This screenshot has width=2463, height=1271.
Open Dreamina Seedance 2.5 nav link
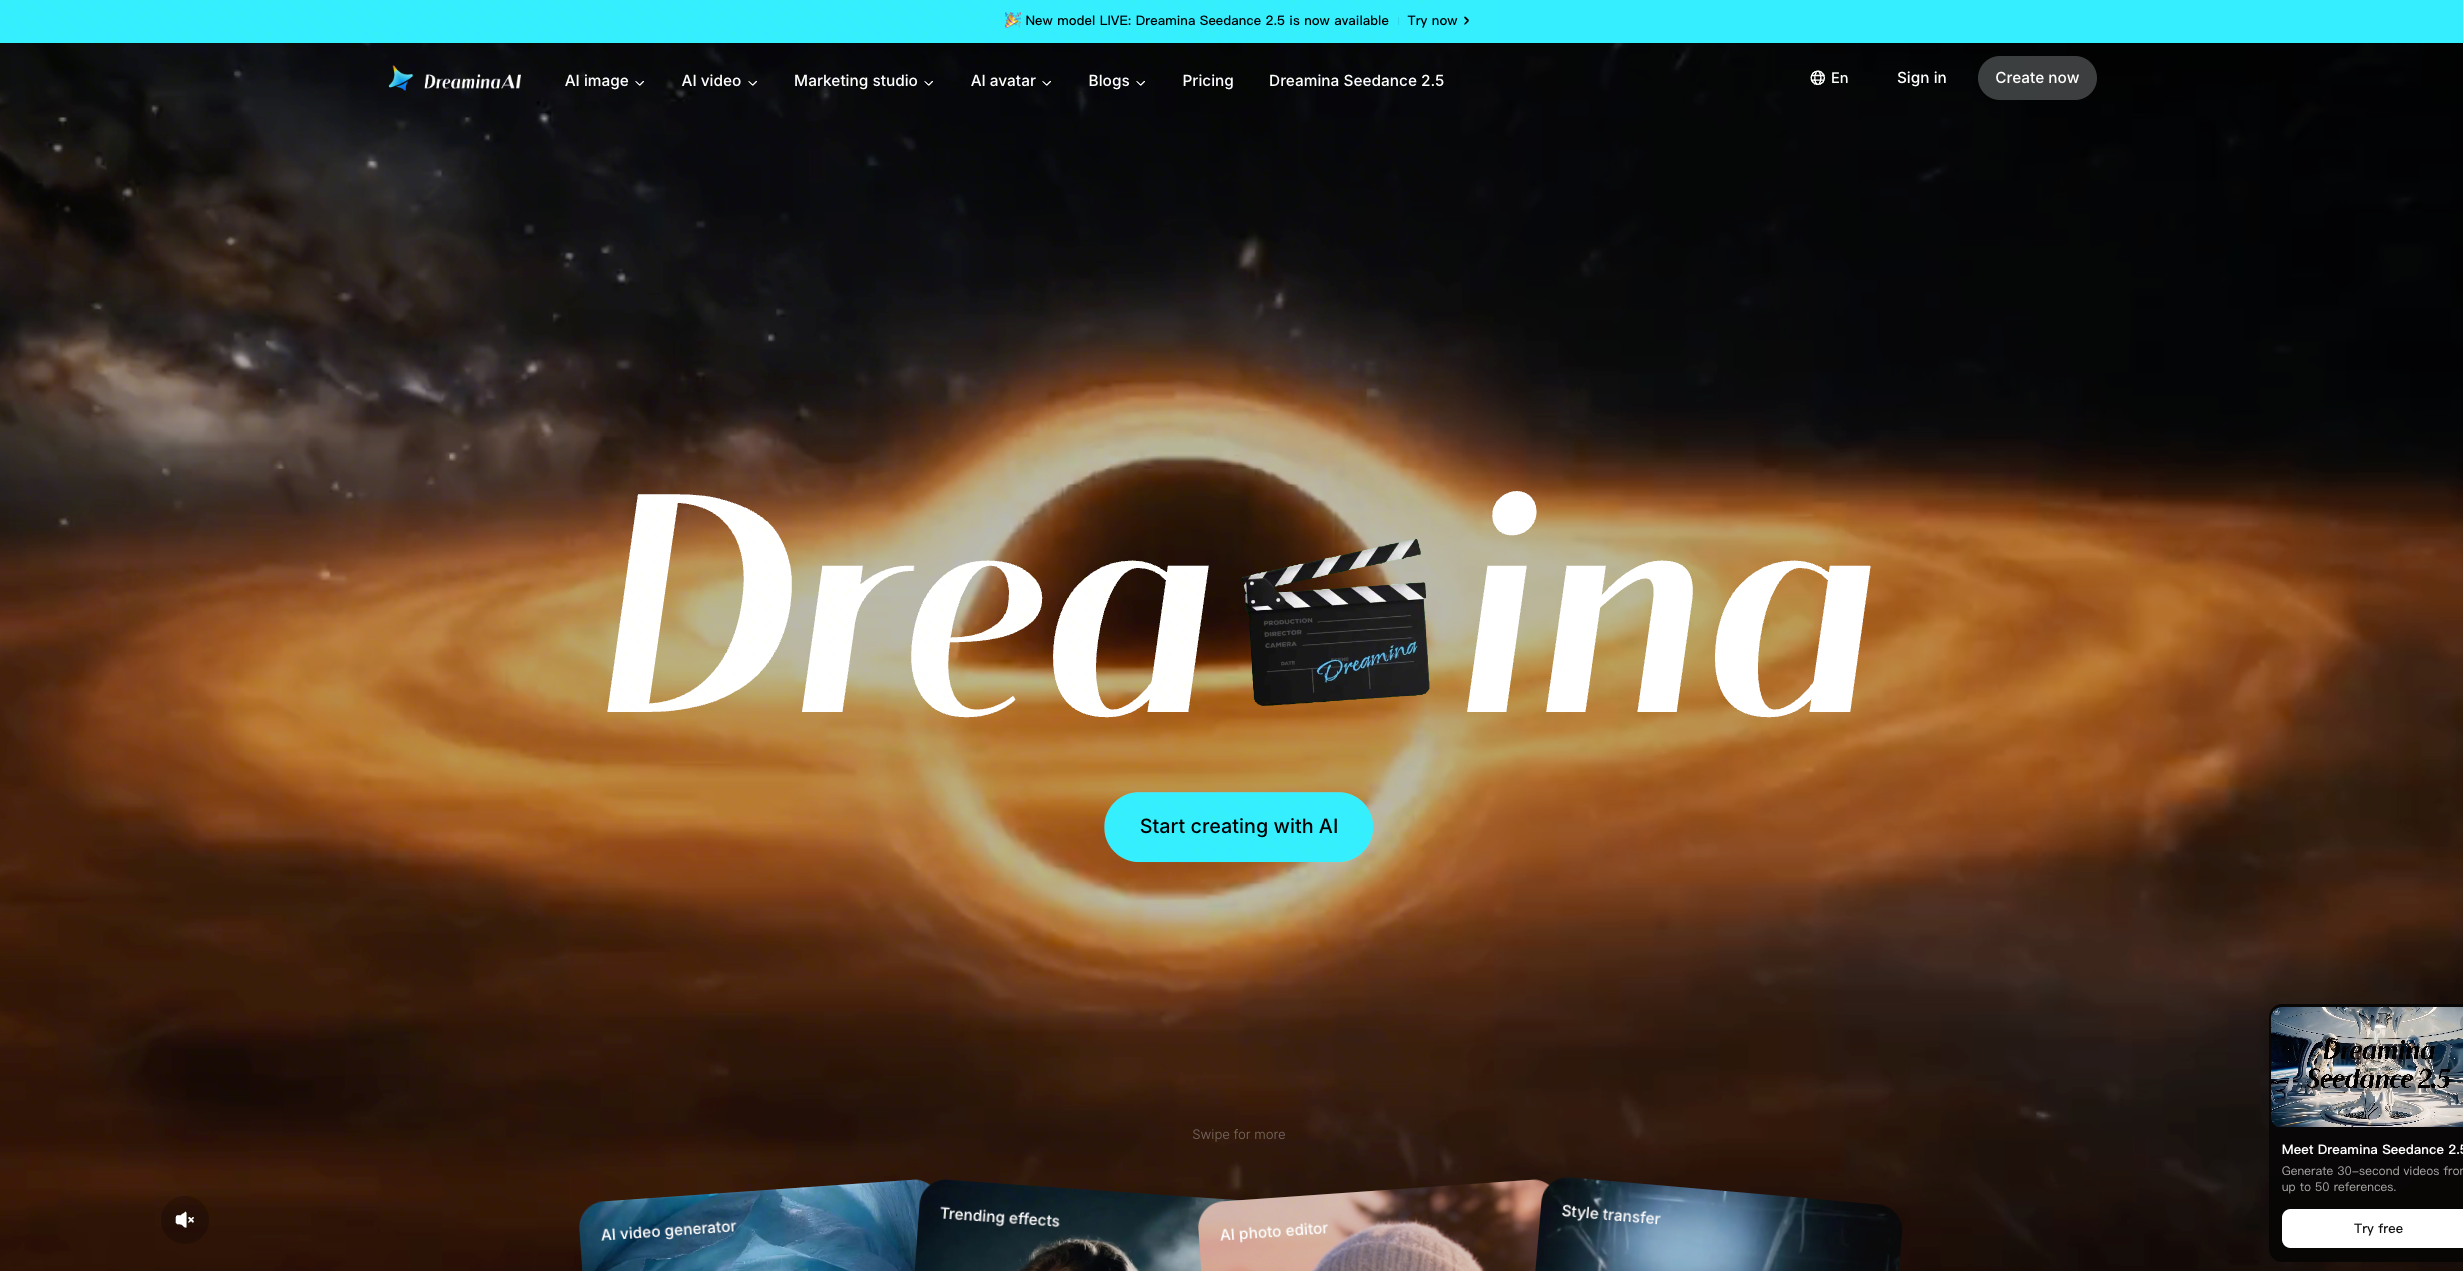coord(1356,81)
